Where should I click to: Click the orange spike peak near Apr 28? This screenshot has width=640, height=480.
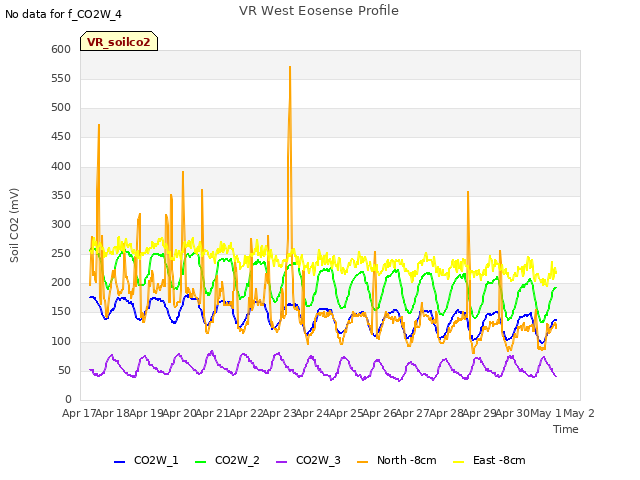pyautogui.click(x=468, y=192)
